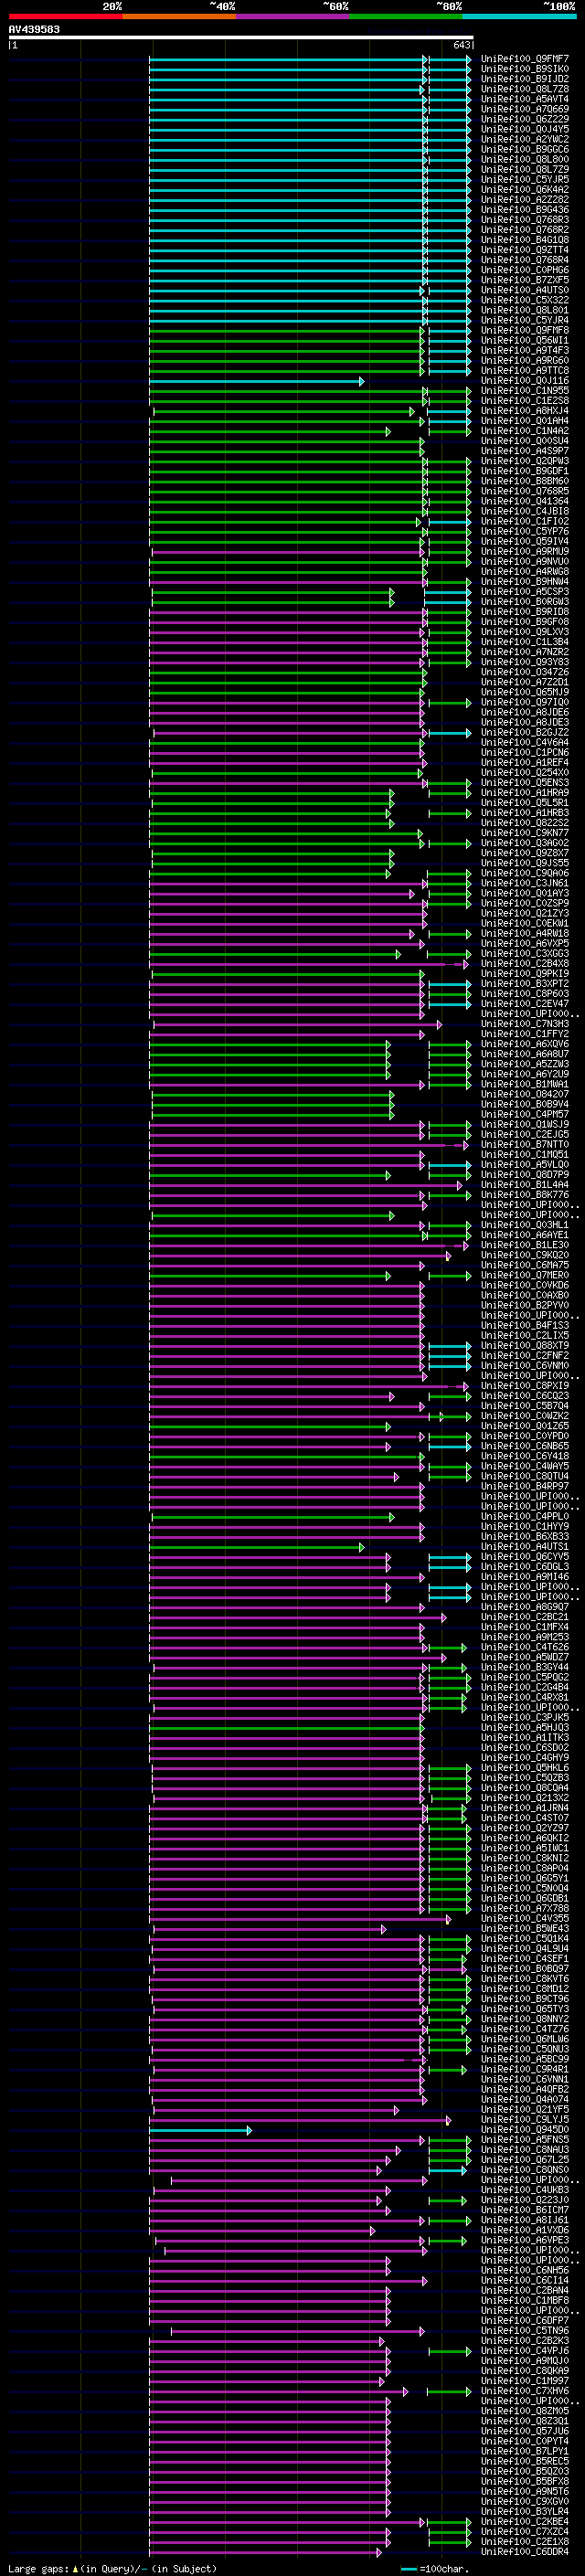Choose the UniRef100_Q00SU4 entry
The image size is (585, 2576).
tap(525, 441)
